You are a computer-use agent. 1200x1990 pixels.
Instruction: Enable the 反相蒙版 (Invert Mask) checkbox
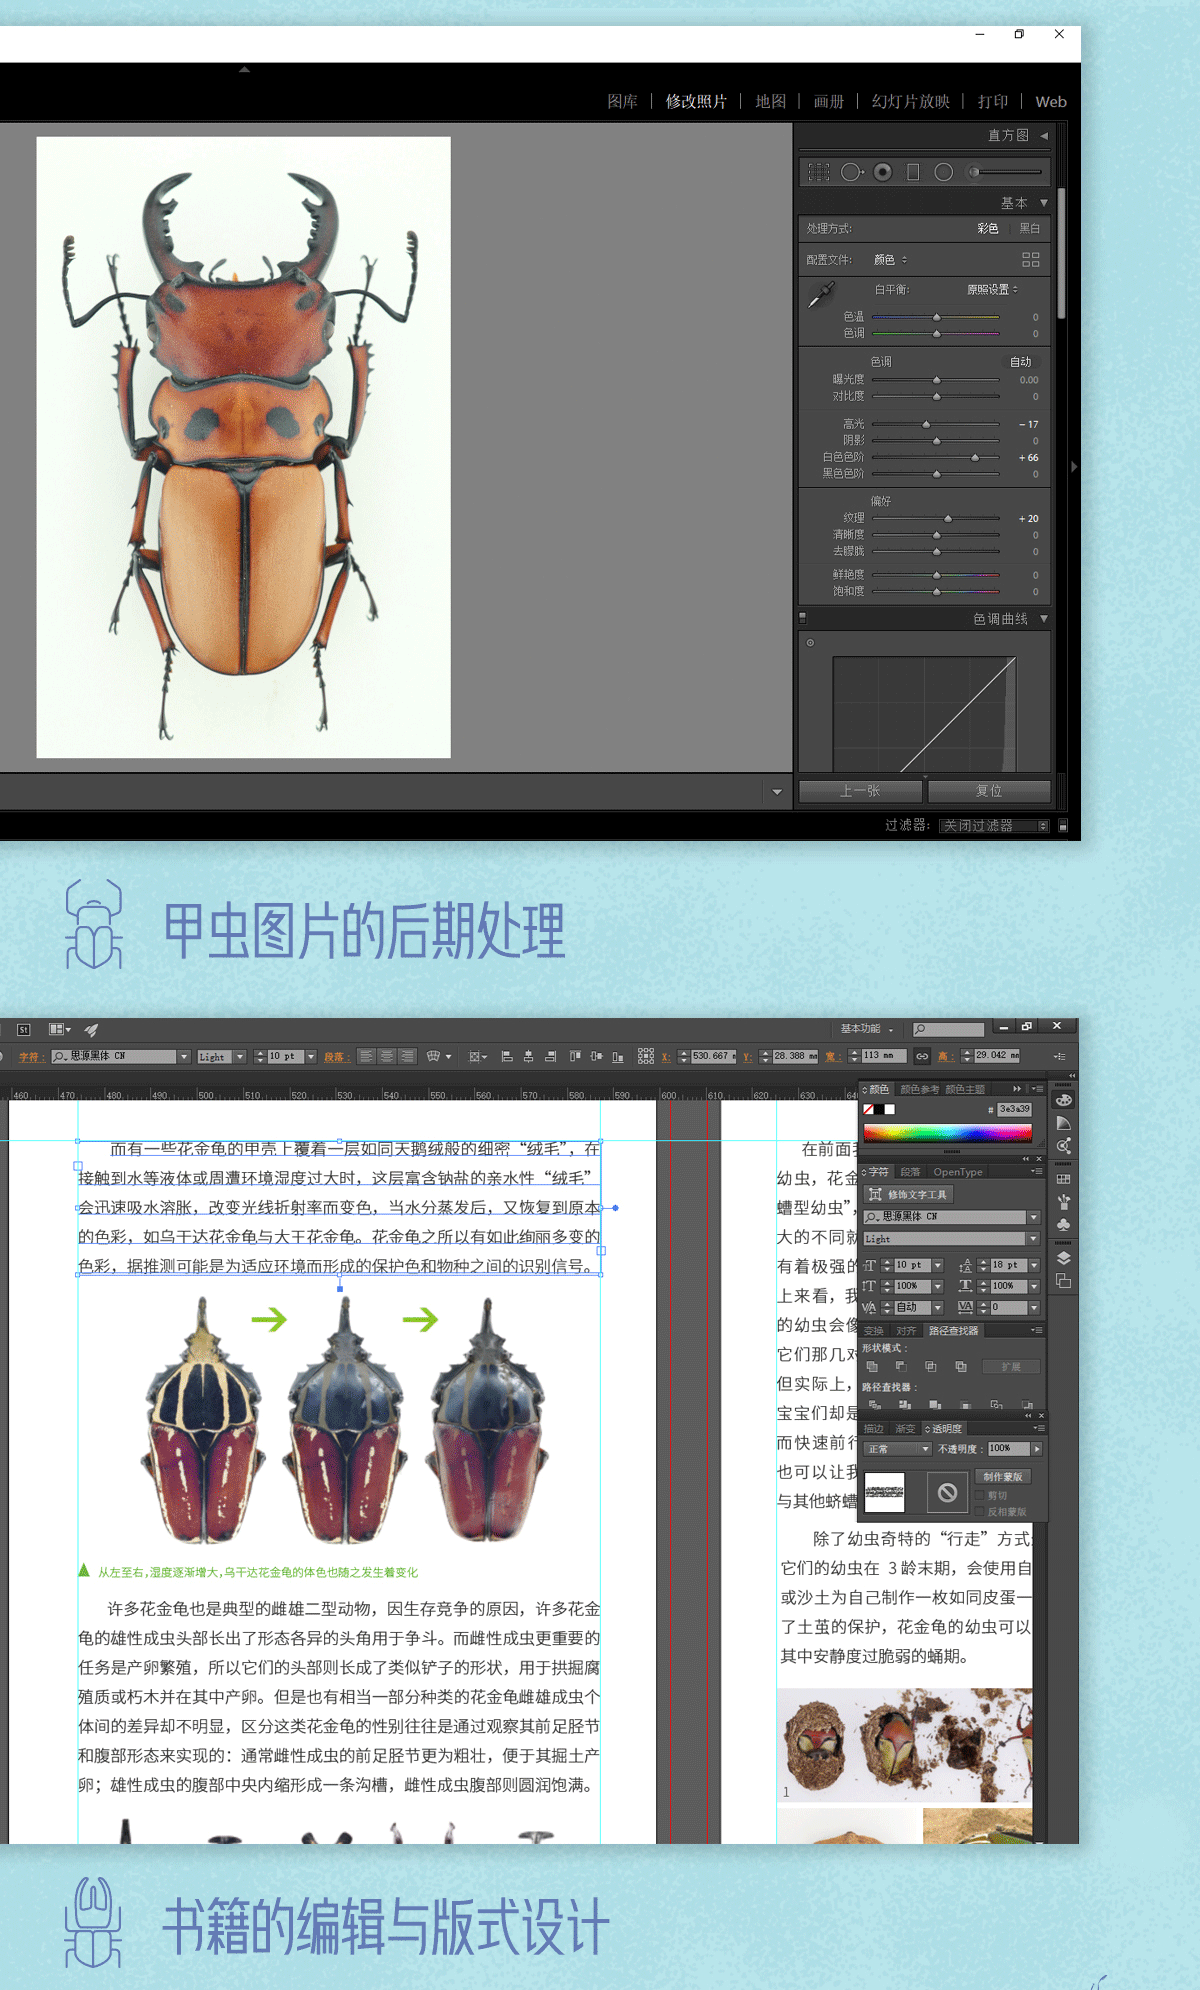(x=981, y=1512)
